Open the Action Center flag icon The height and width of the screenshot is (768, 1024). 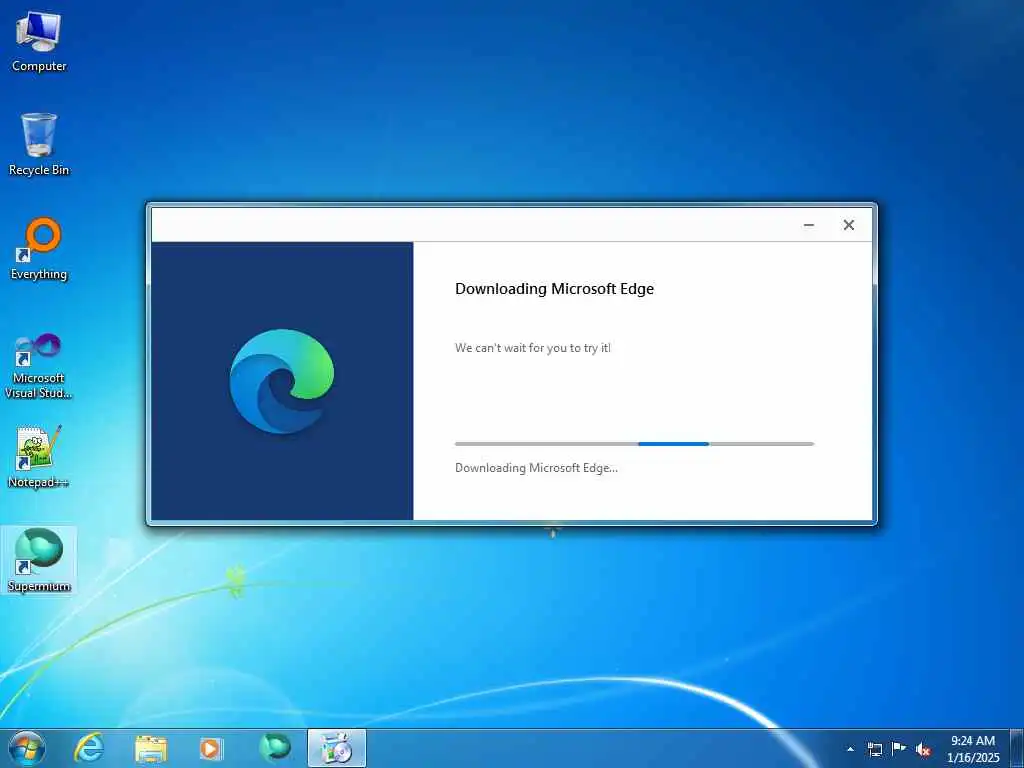click(x=899, y=749)
